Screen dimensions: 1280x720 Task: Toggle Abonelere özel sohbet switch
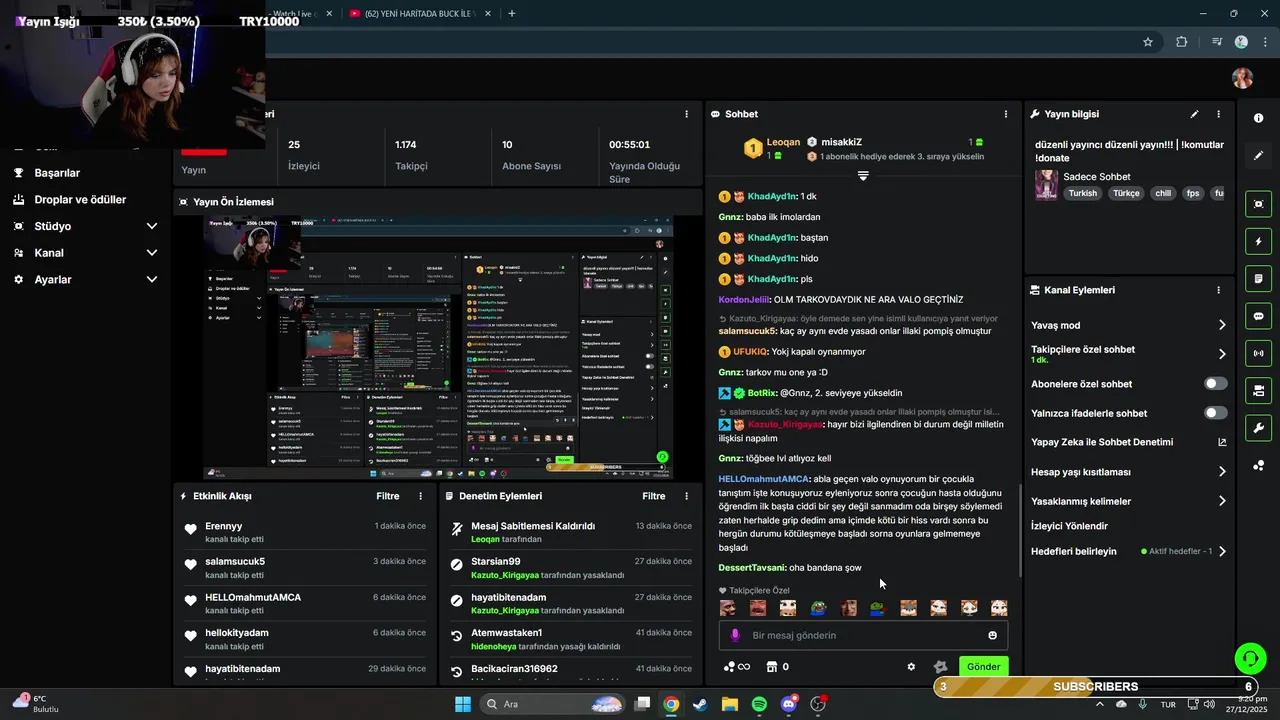pyautogui.click(x=1216, y=384)
